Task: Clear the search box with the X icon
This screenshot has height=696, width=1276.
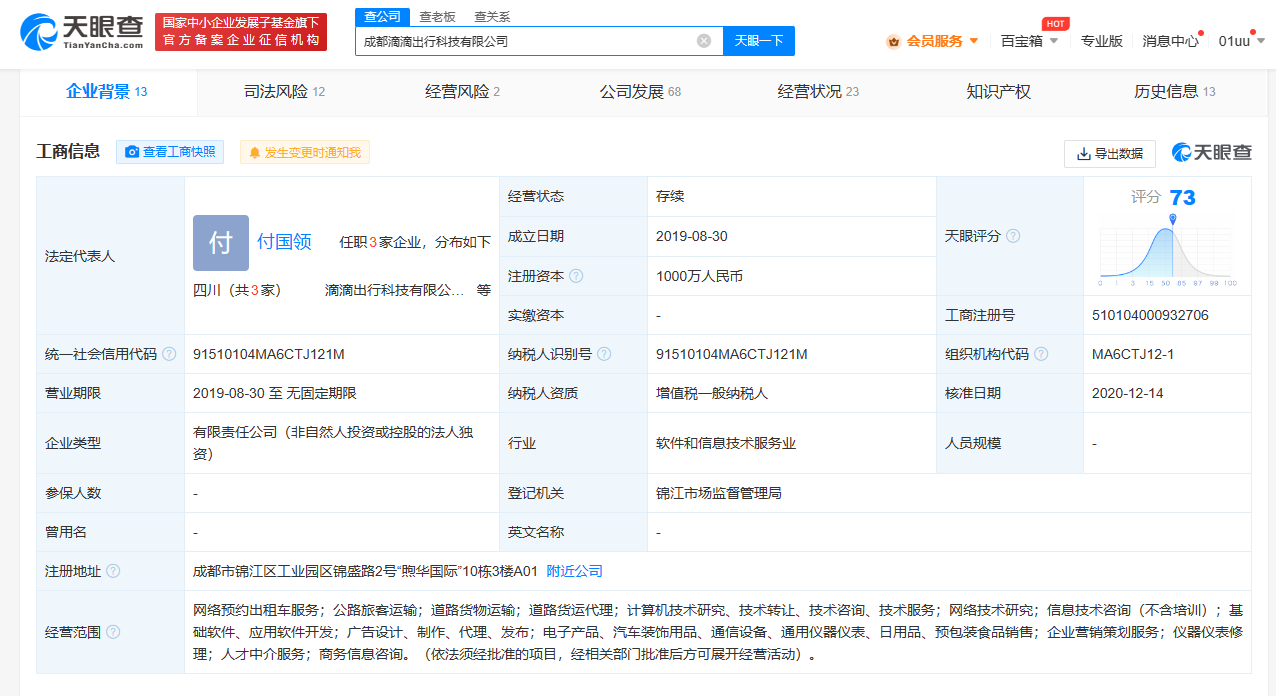Action: point(704,41)
